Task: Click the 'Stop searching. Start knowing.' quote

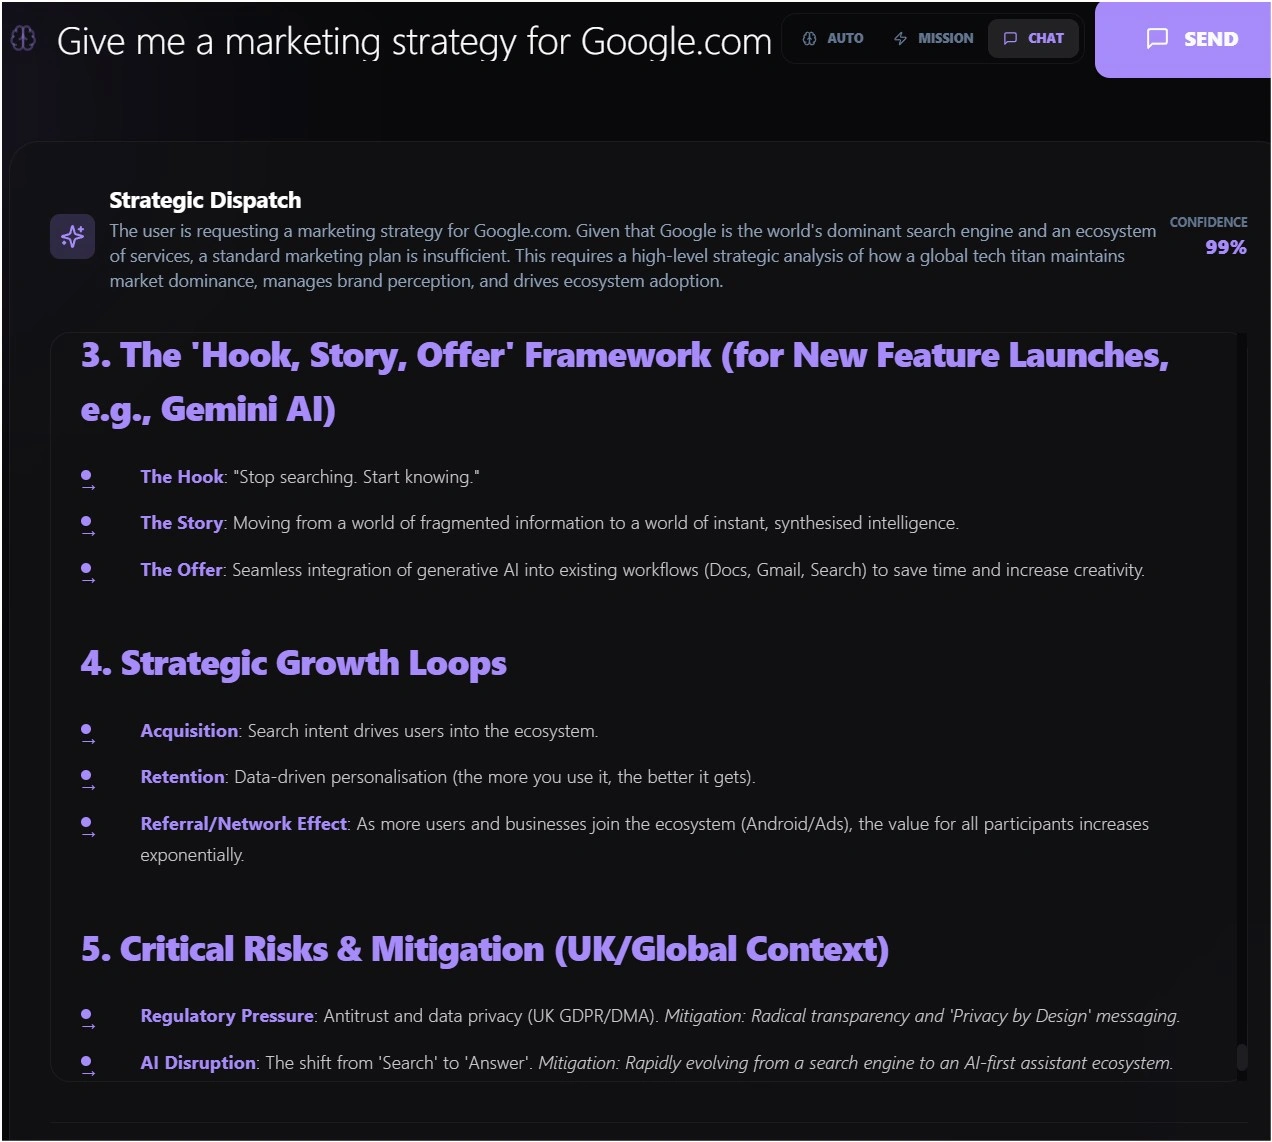Action: pos(356,477)
